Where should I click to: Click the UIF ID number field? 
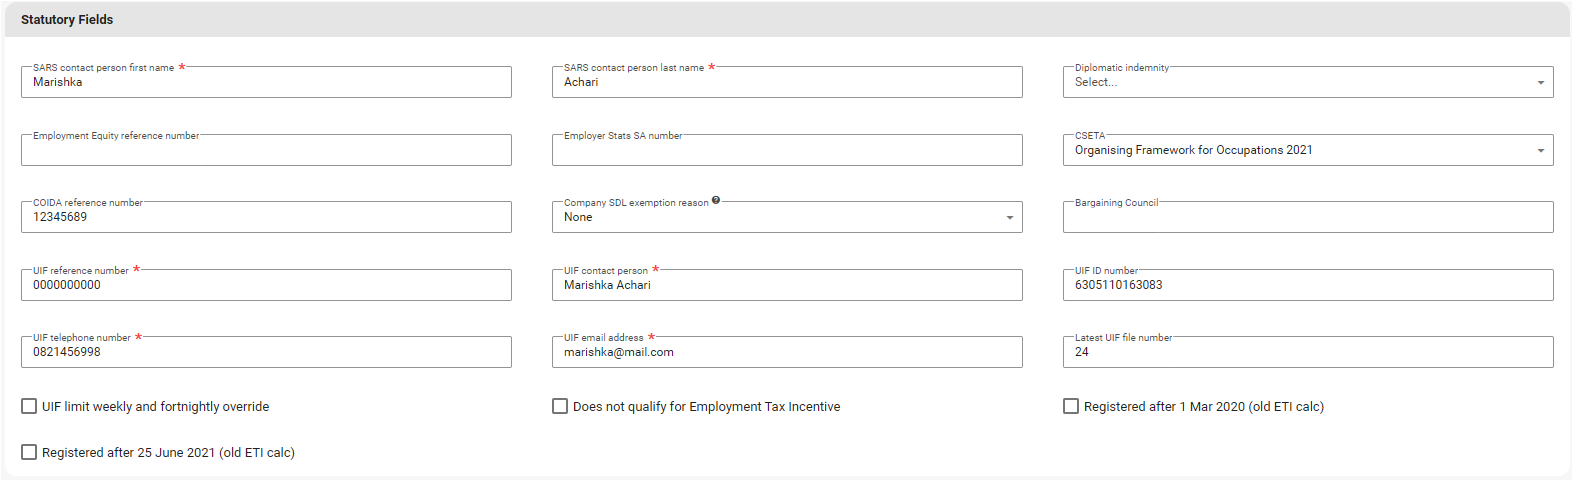click(1307, 286)
